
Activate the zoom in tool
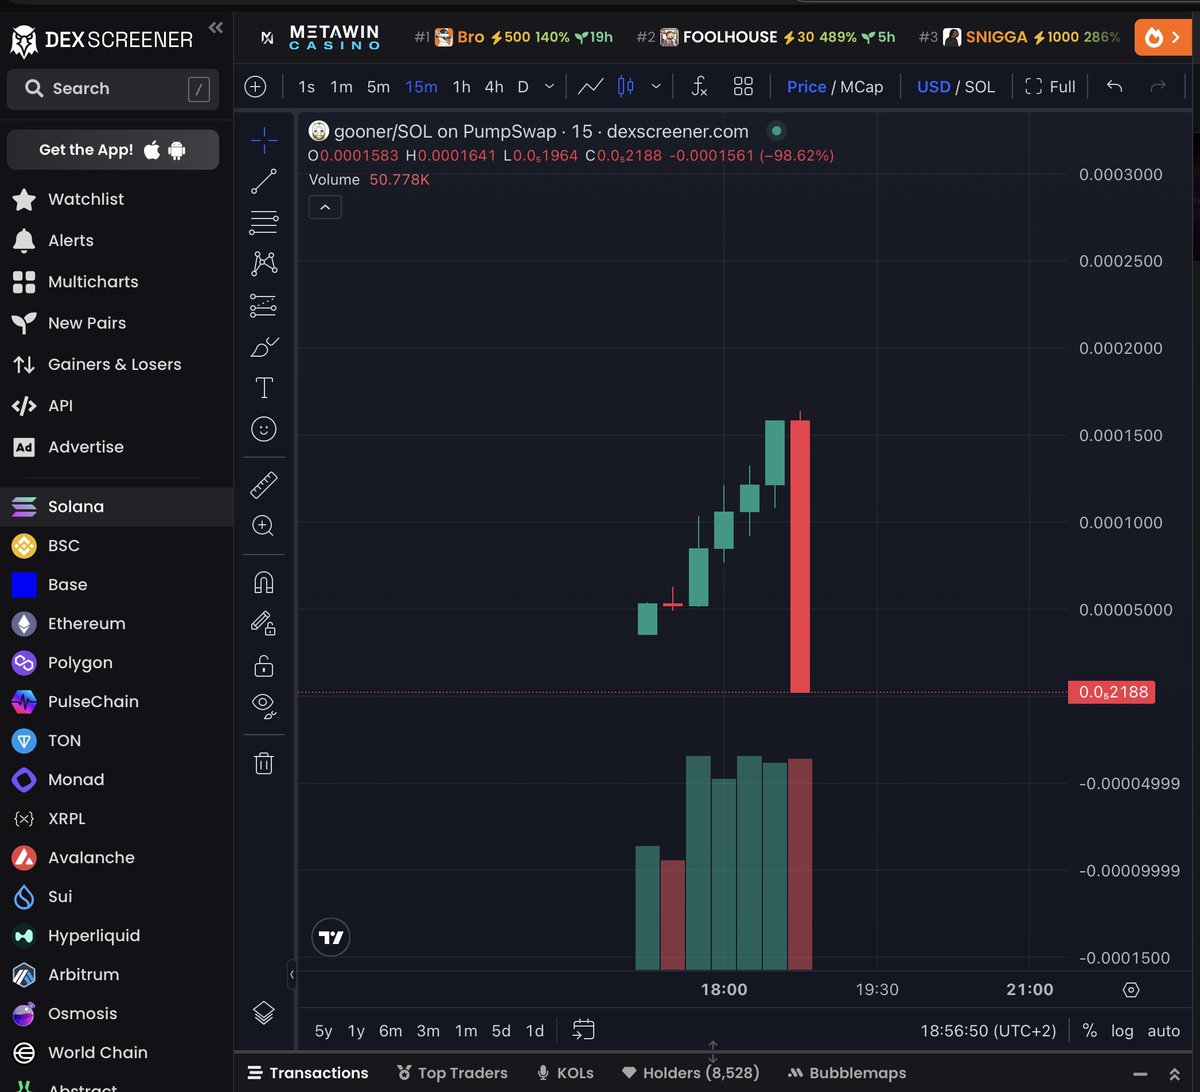[x=264, y=526]
